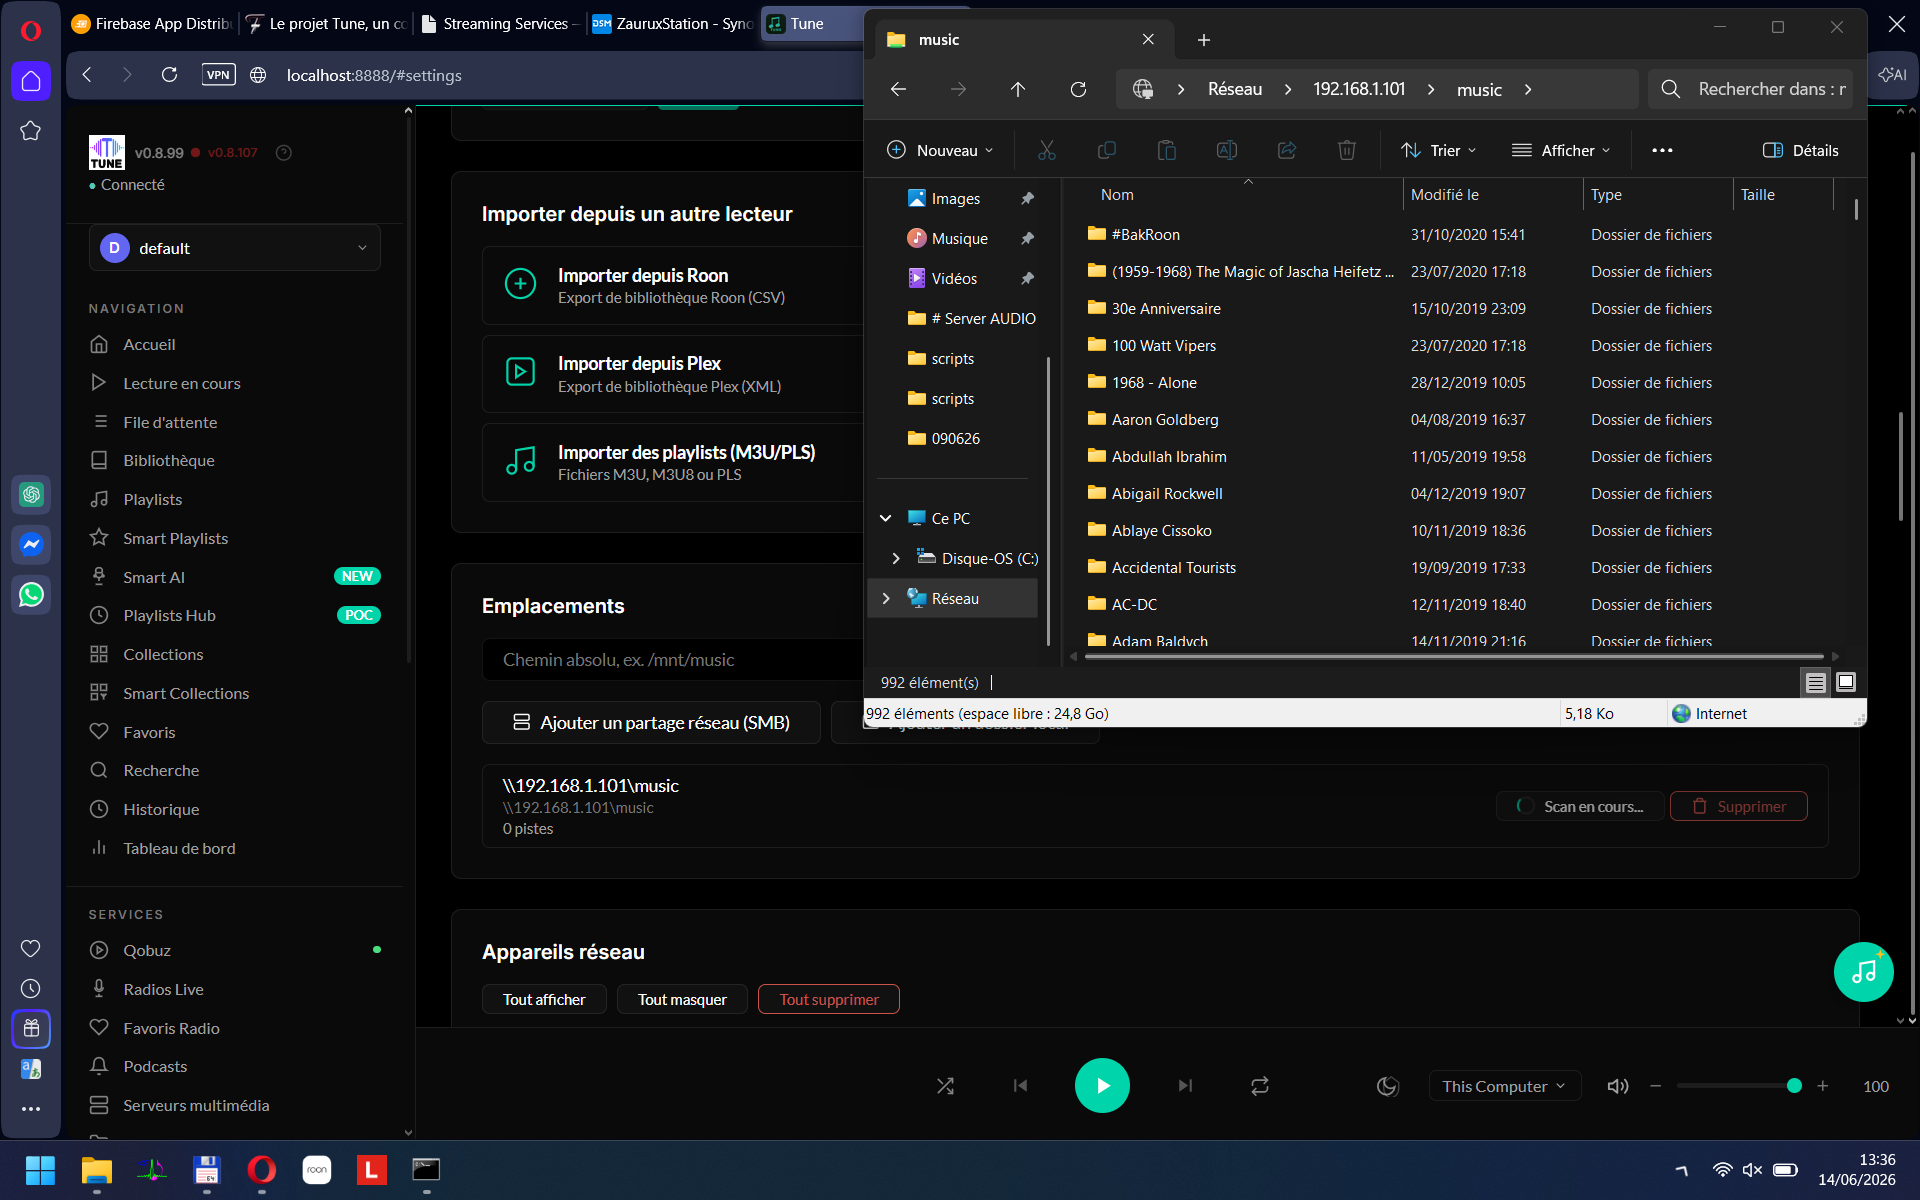The height and width of the screenshot is (1200, 1920).
Task: Click Importer des playlists (M3U/PLS)
Action: (x=672, y=462)
